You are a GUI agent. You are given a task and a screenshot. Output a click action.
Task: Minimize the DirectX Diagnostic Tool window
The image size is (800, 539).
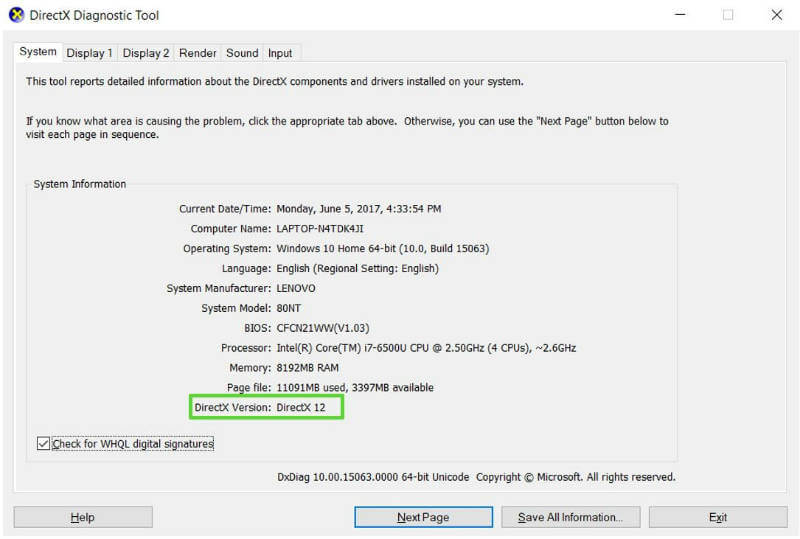tap(680, 15)
